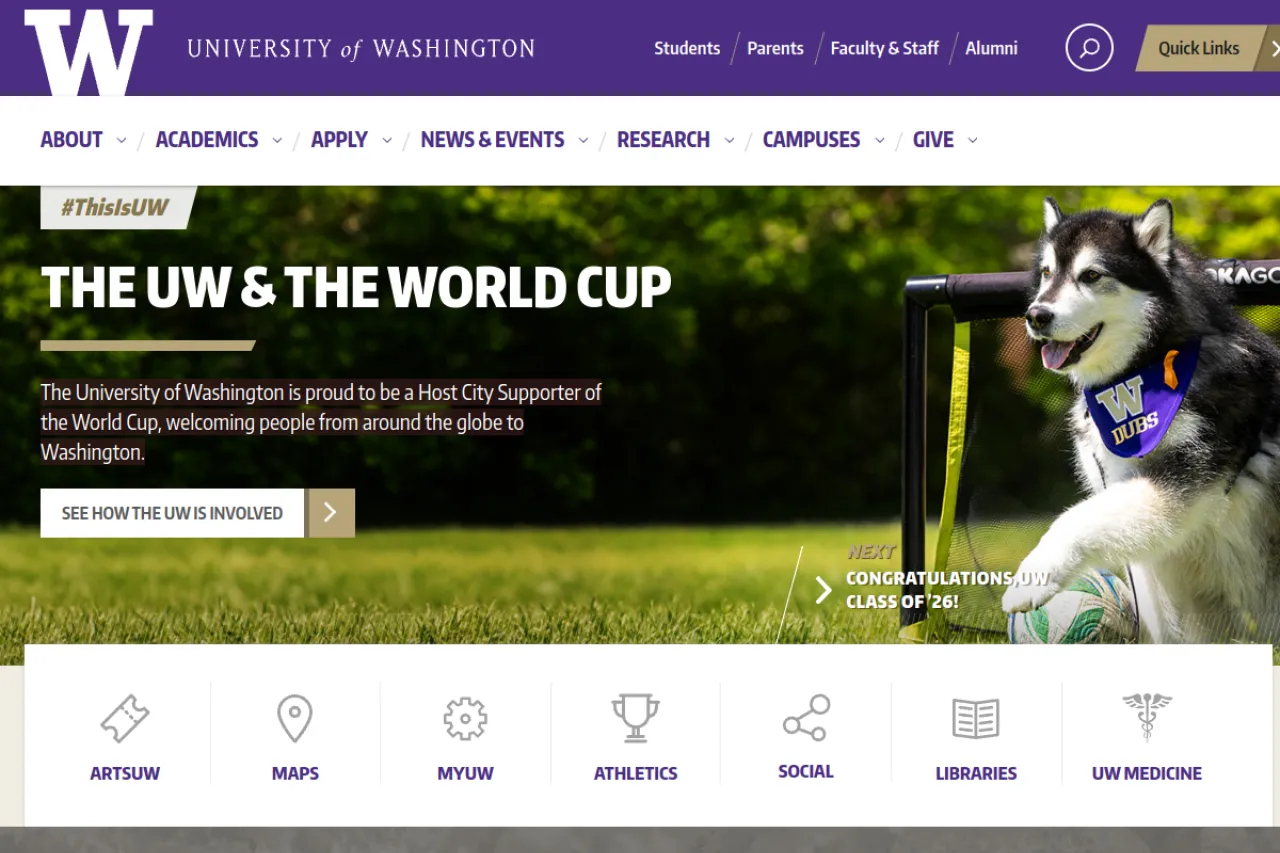Expand the News & Events chevron
The height and width of the screenshot is (853, 1280).
(x=583, y=140)
